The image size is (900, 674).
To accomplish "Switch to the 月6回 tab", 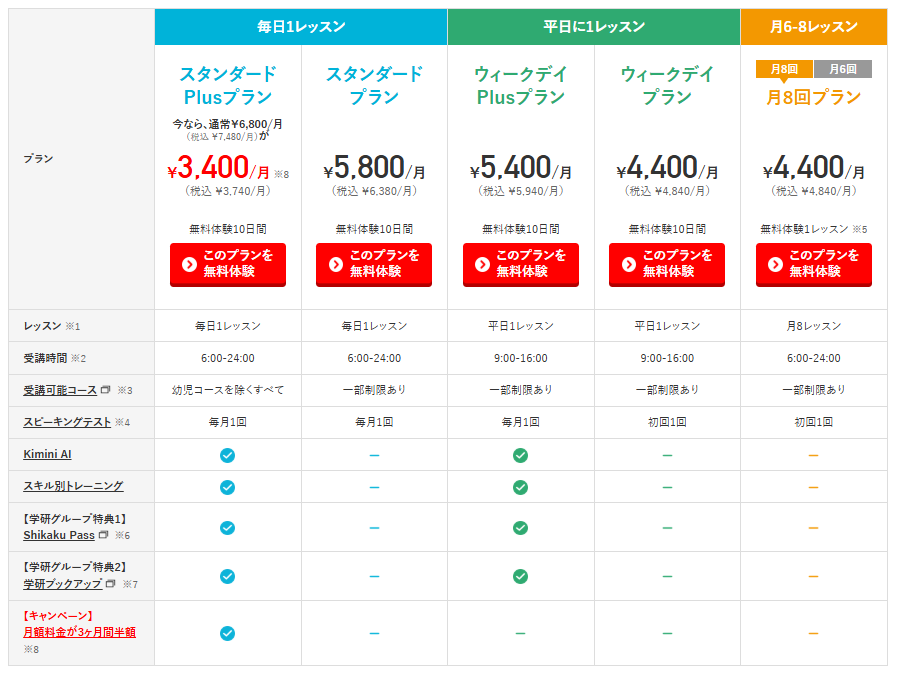I will click(843, 69).
